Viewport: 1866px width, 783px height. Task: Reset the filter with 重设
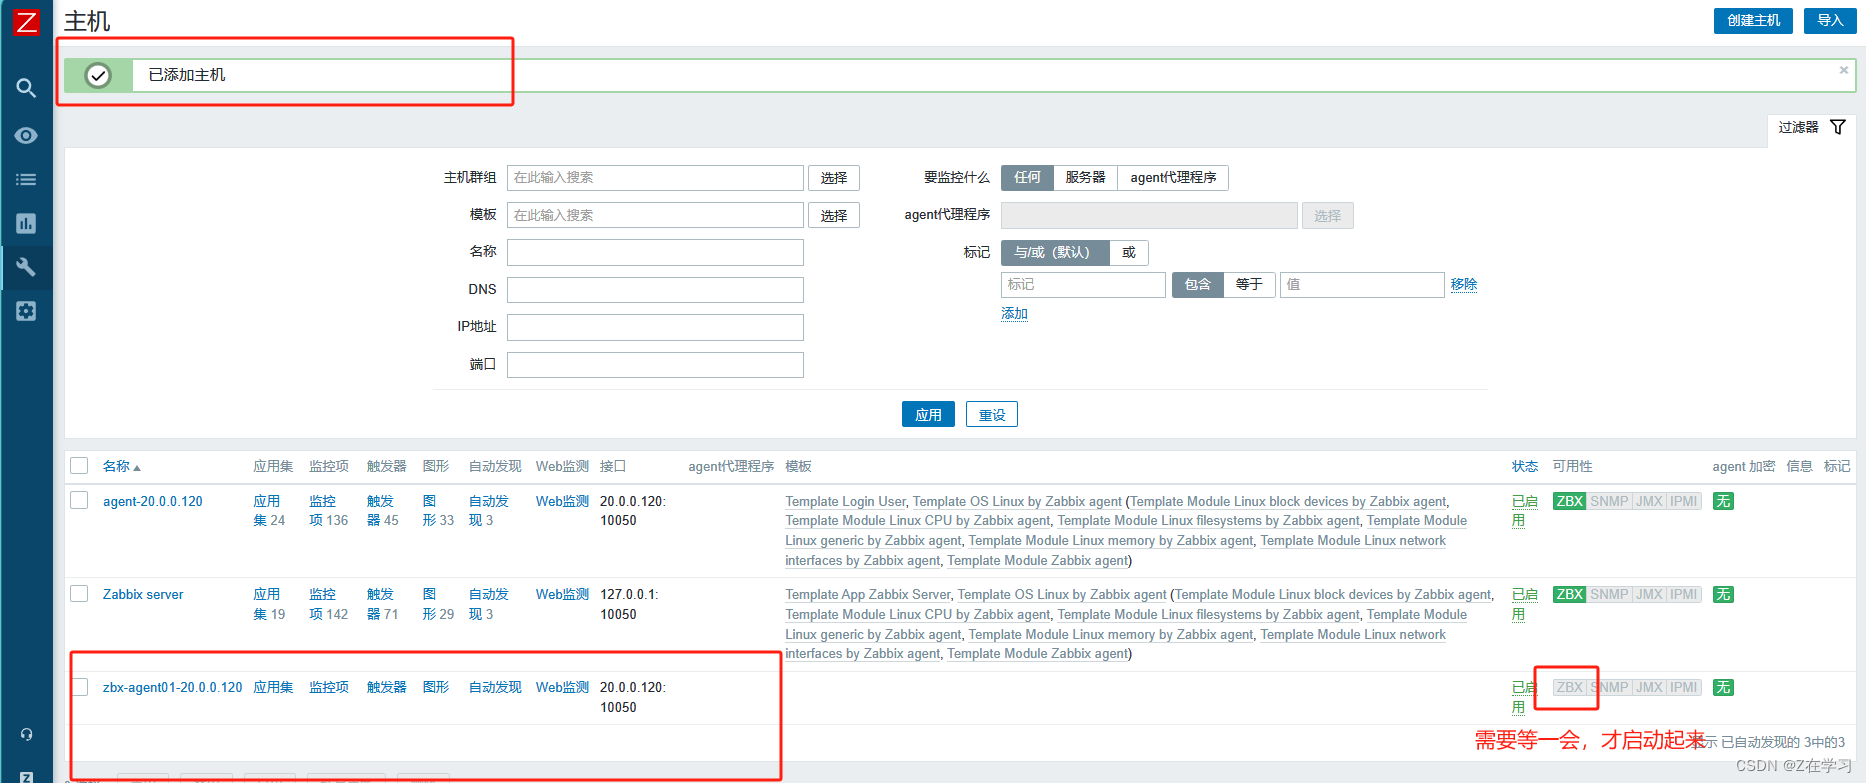[x=992, y=414]
